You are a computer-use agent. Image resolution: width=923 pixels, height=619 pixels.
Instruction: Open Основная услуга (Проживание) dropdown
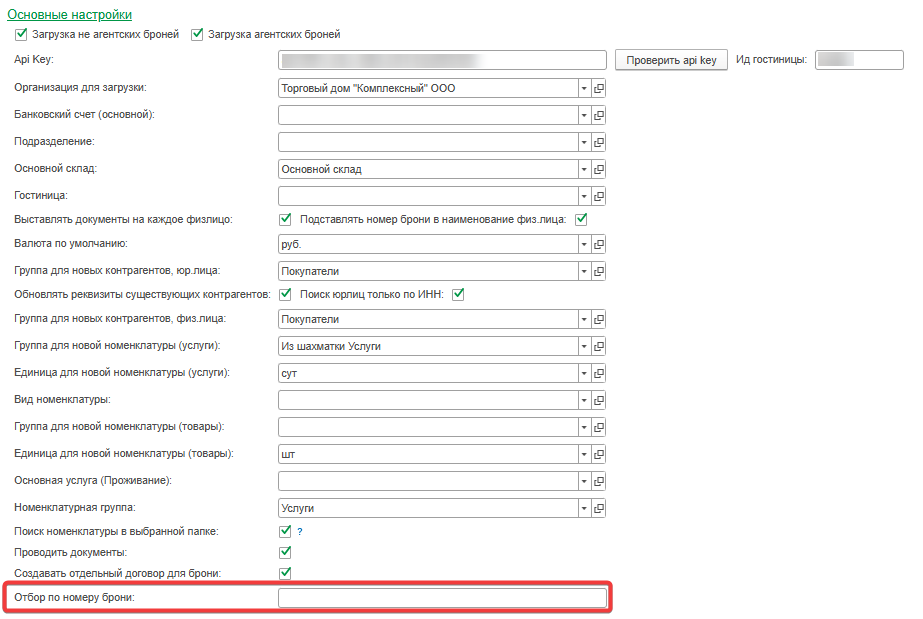point(584,481)
